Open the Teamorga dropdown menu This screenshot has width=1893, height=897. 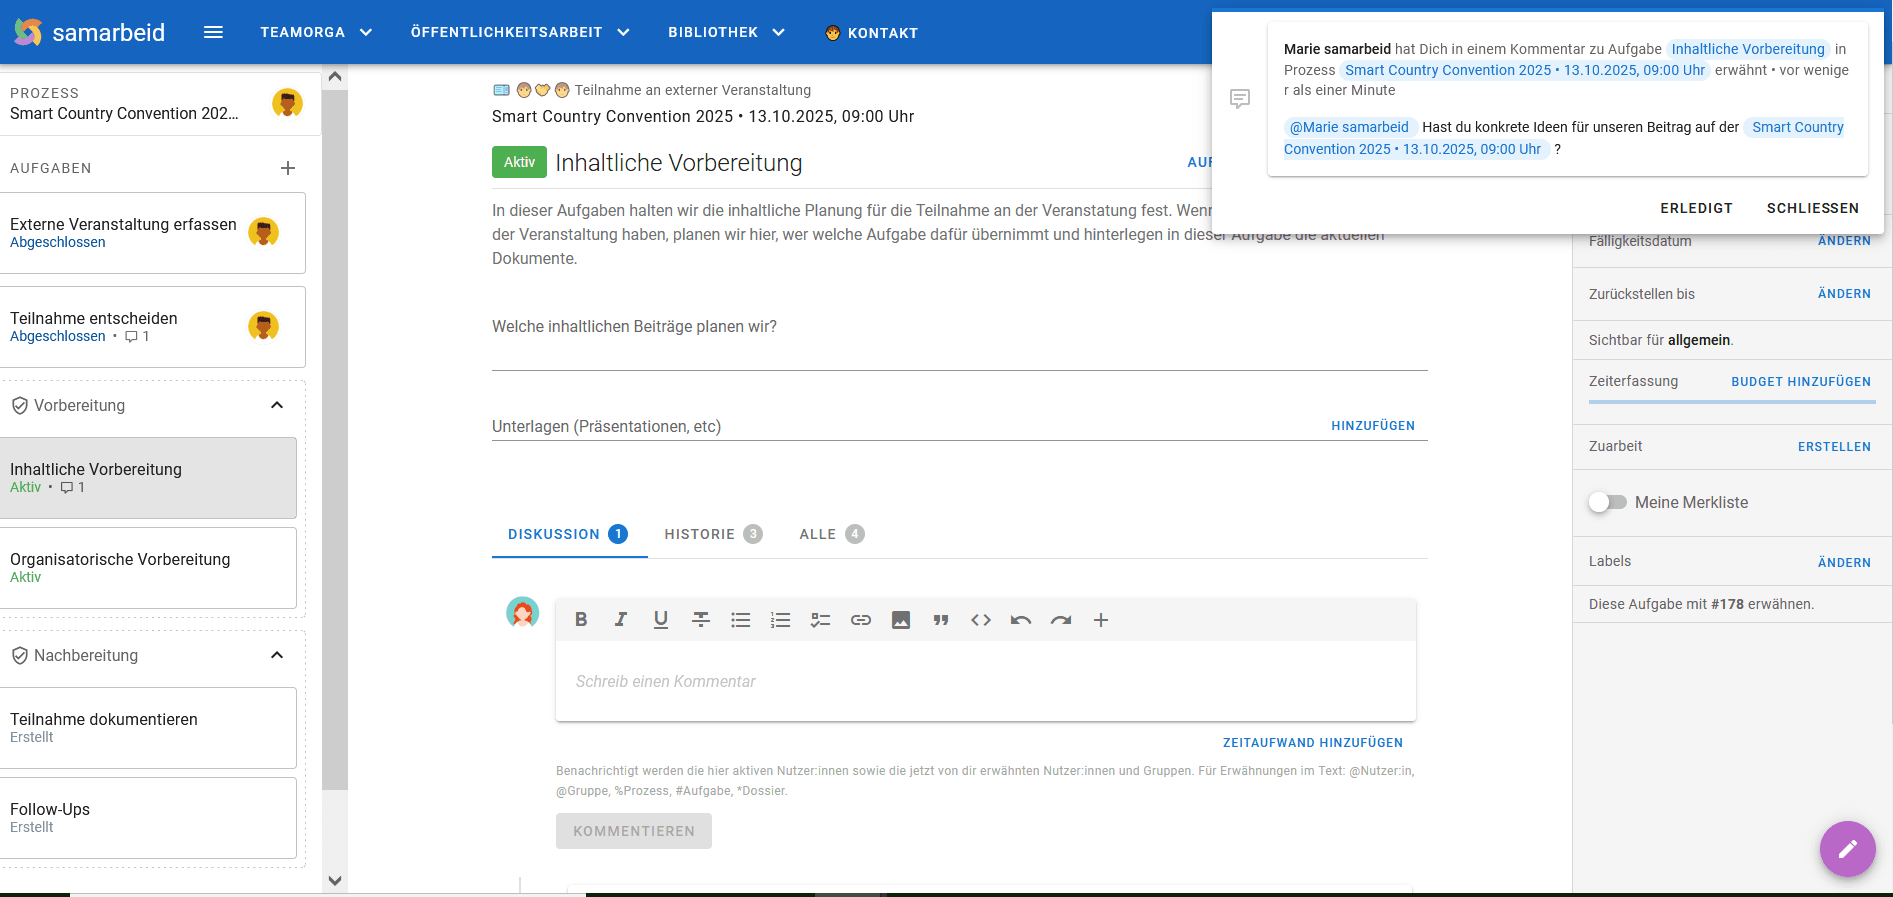click(316, 32)
